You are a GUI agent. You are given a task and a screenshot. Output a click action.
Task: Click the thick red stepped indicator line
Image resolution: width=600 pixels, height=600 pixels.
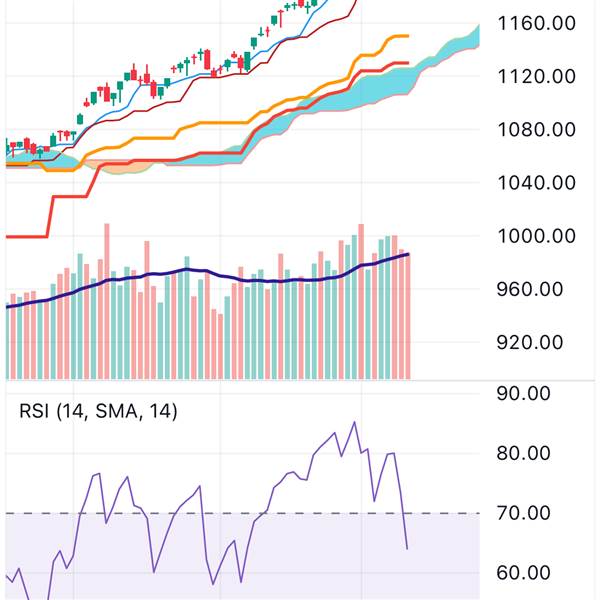[x=60, y=197]
